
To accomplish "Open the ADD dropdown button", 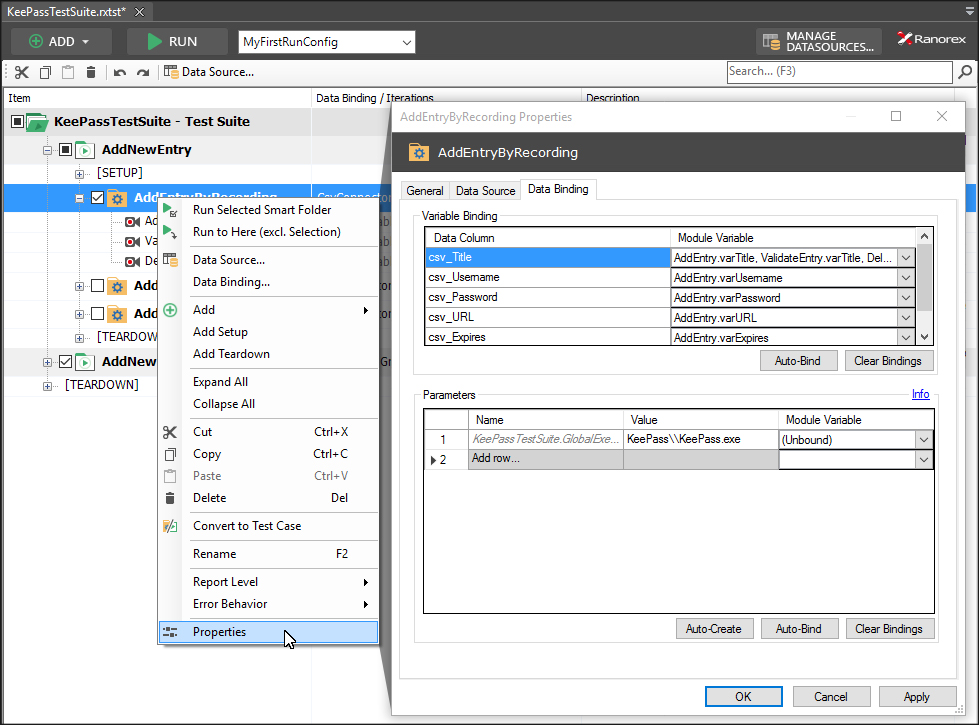I will pos(61,41).
